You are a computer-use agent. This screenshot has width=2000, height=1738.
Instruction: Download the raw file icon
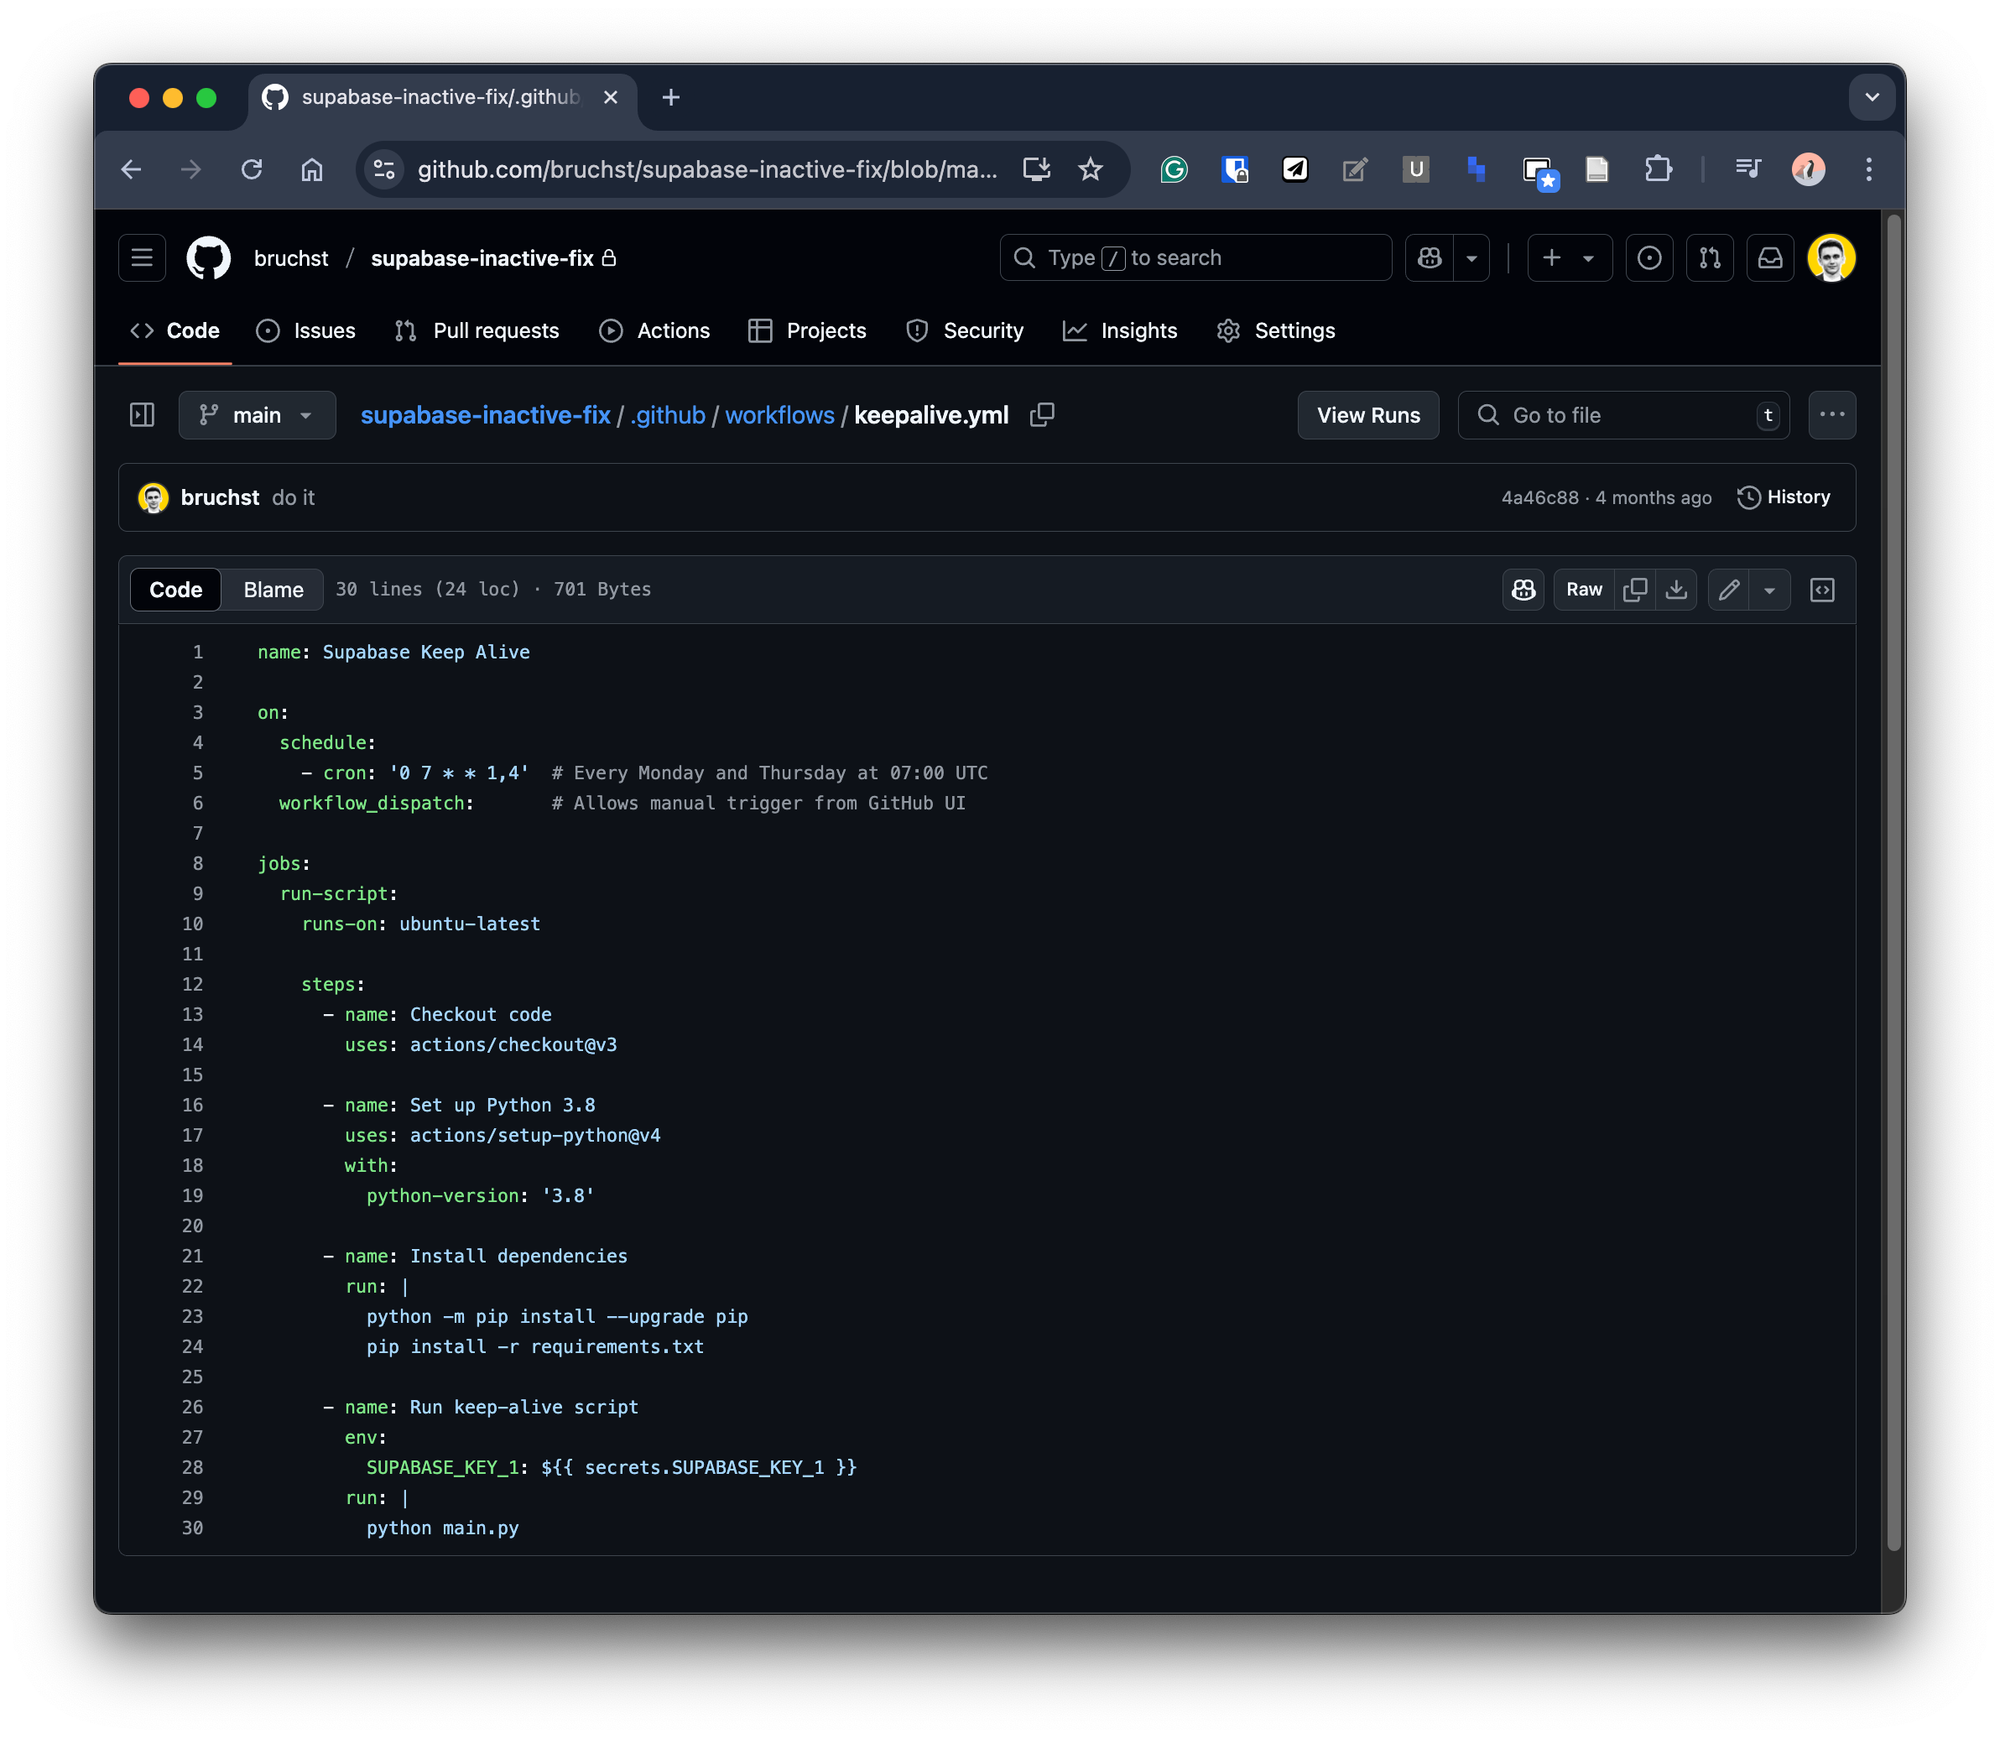tap(1677, 590)
